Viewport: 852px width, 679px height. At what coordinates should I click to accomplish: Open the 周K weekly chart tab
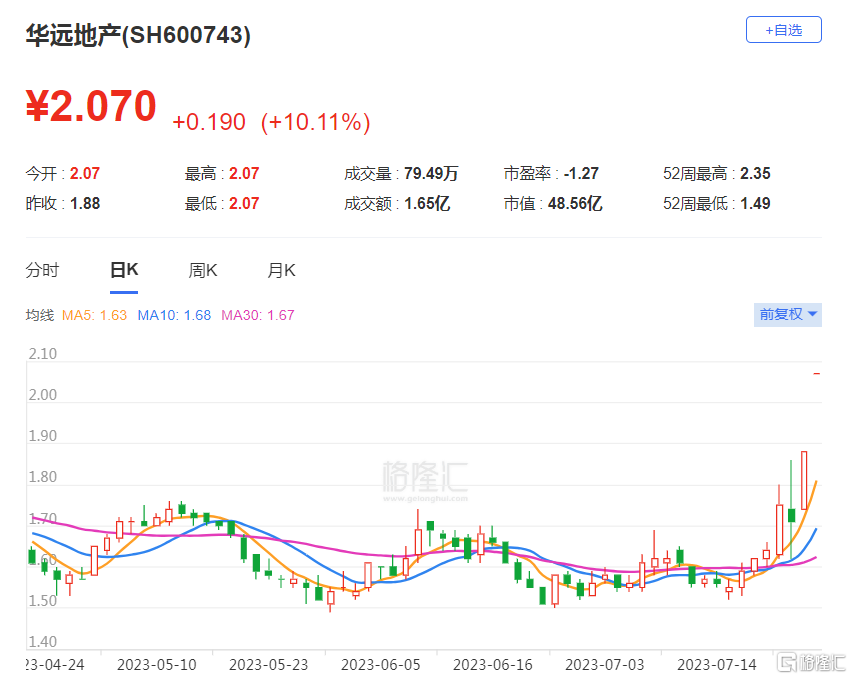(x=203, y=270)
